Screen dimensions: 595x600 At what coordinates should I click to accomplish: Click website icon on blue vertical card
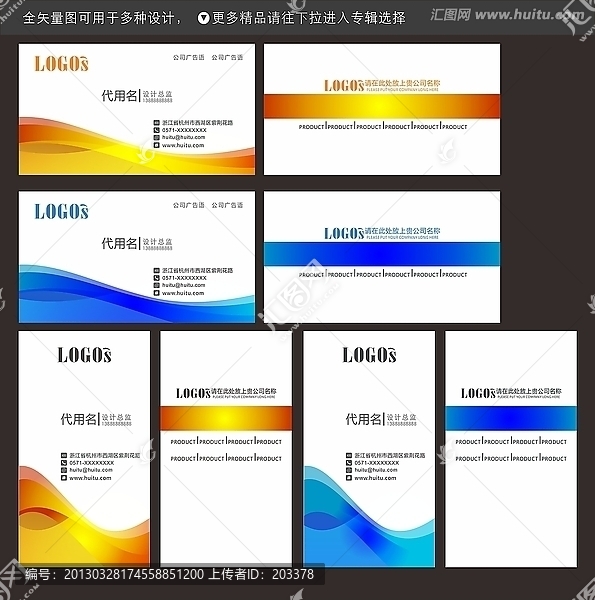(349, 478)
